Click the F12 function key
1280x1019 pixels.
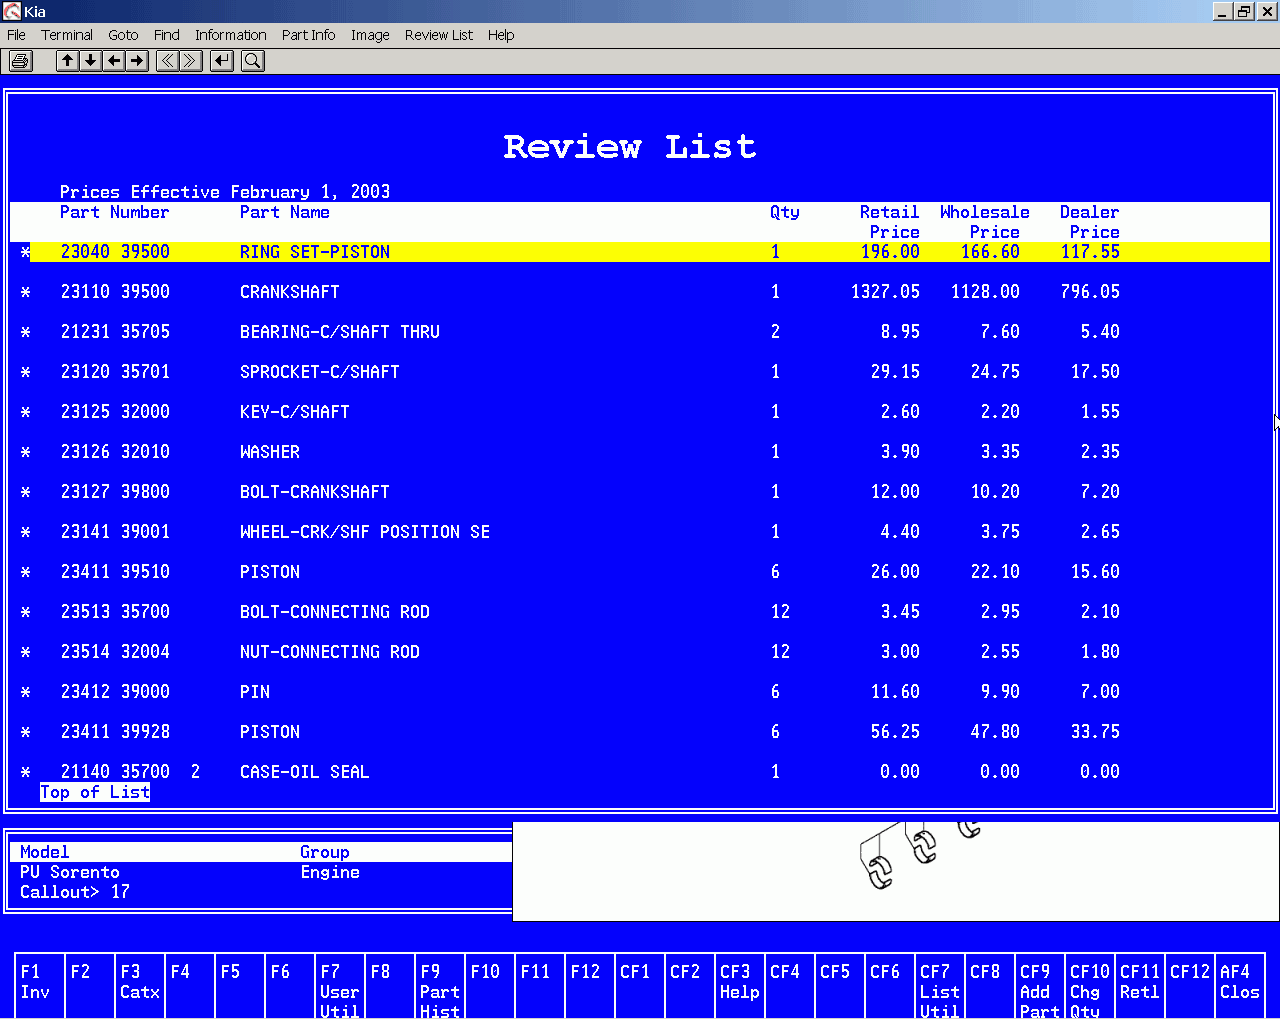[x=590, y=986]
